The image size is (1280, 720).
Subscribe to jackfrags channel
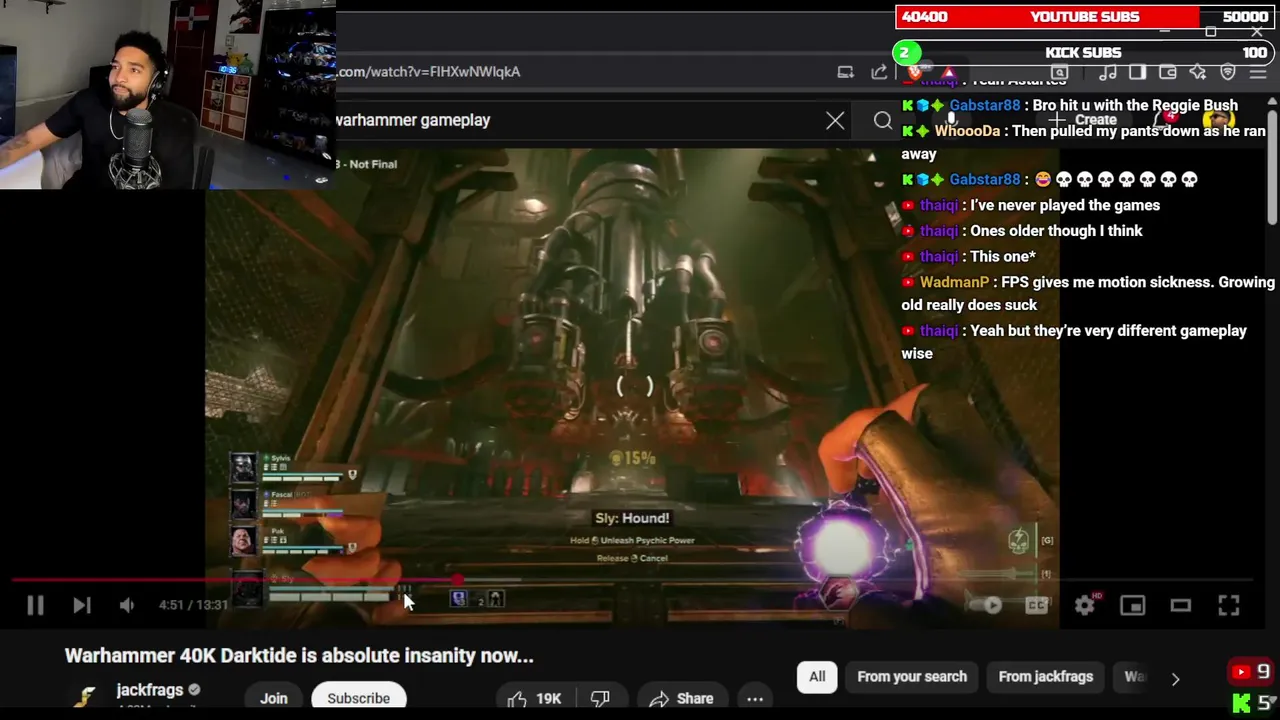pos(358,698)
